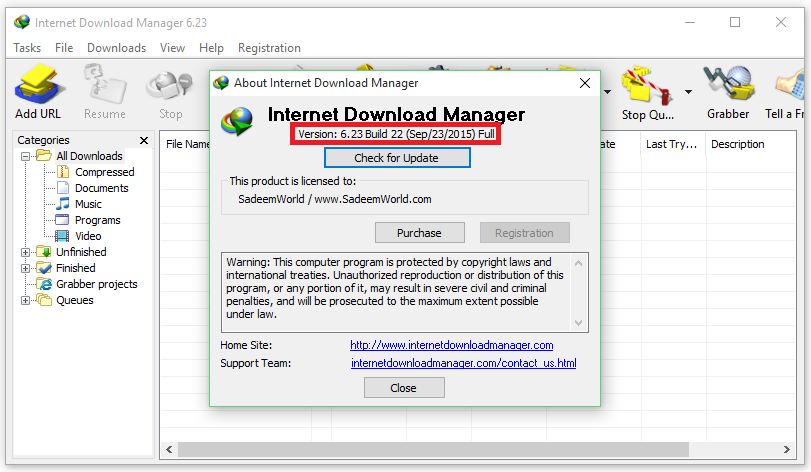Image resolution: width=811 pixels, height=472 pixels.
Task: Expand the Finished tree node
Action: [x=25, y=268]
